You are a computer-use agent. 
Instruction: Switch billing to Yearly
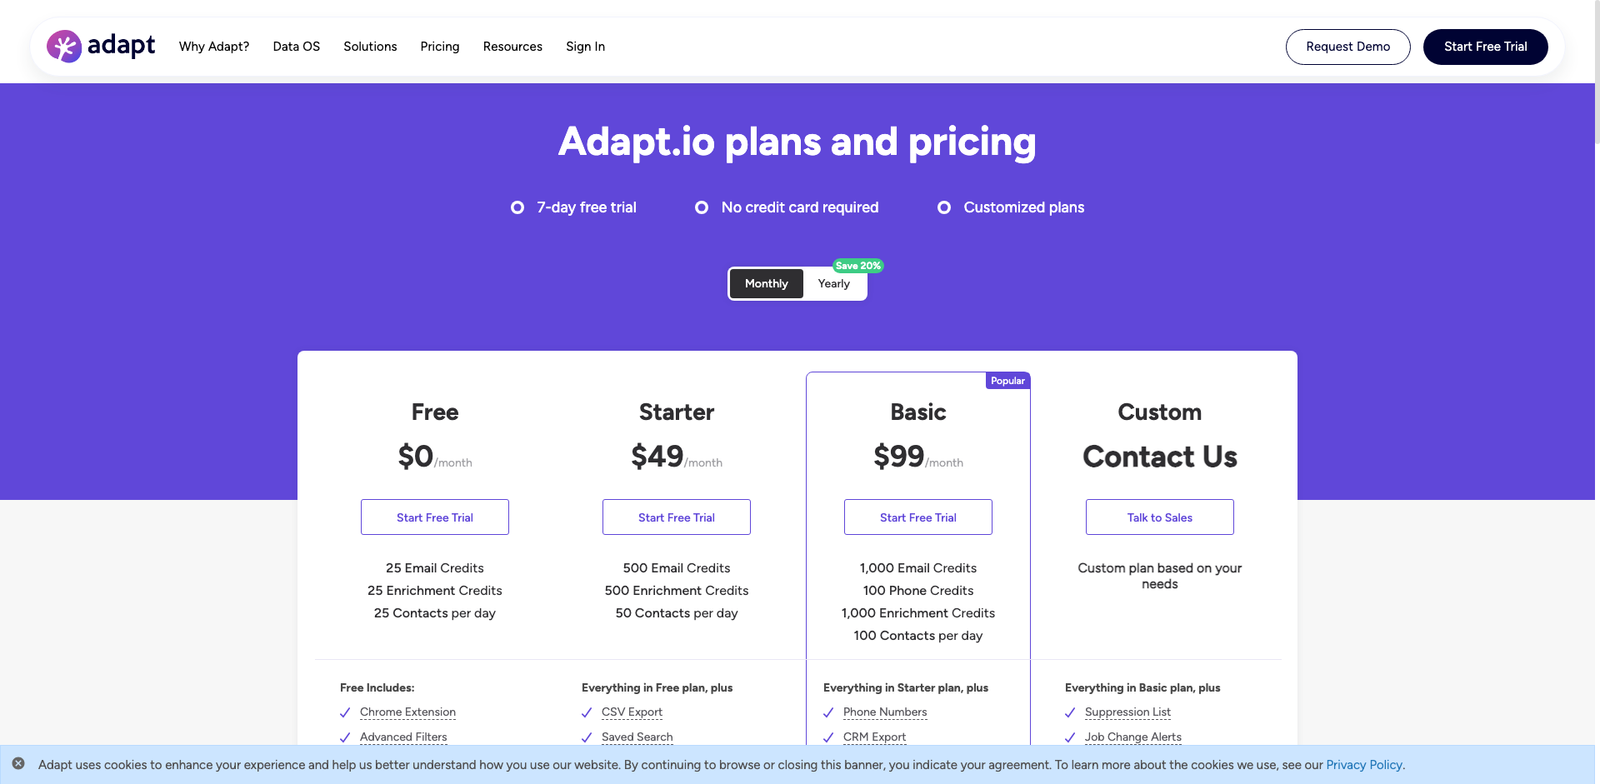pyautogui.click(x=834, y=284)
